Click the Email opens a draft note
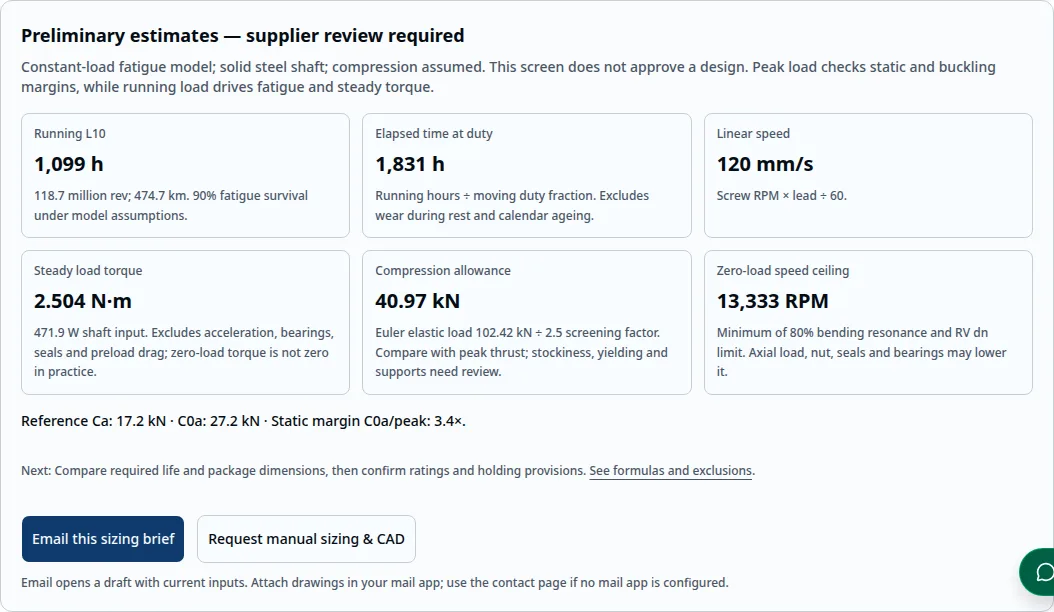Viewport: 1054px width, 612px height. coord(374,582)
